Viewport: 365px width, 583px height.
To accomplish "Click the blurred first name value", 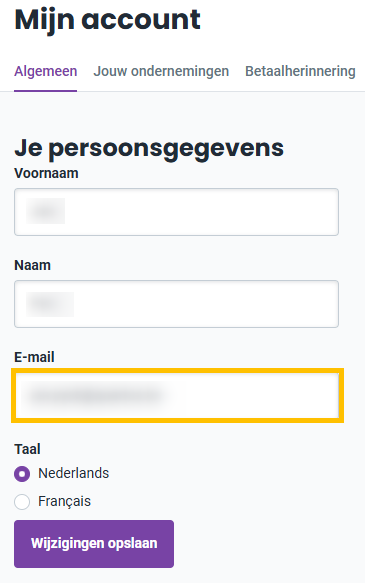I will click(x=45, y=211).
